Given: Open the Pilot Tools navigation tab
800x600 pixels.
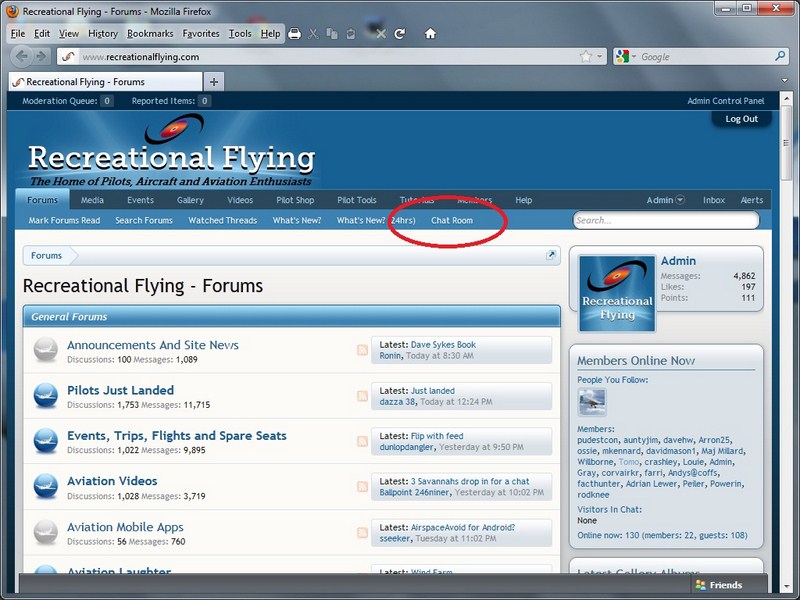Looking at the screenshot, I should click(357, 200).
